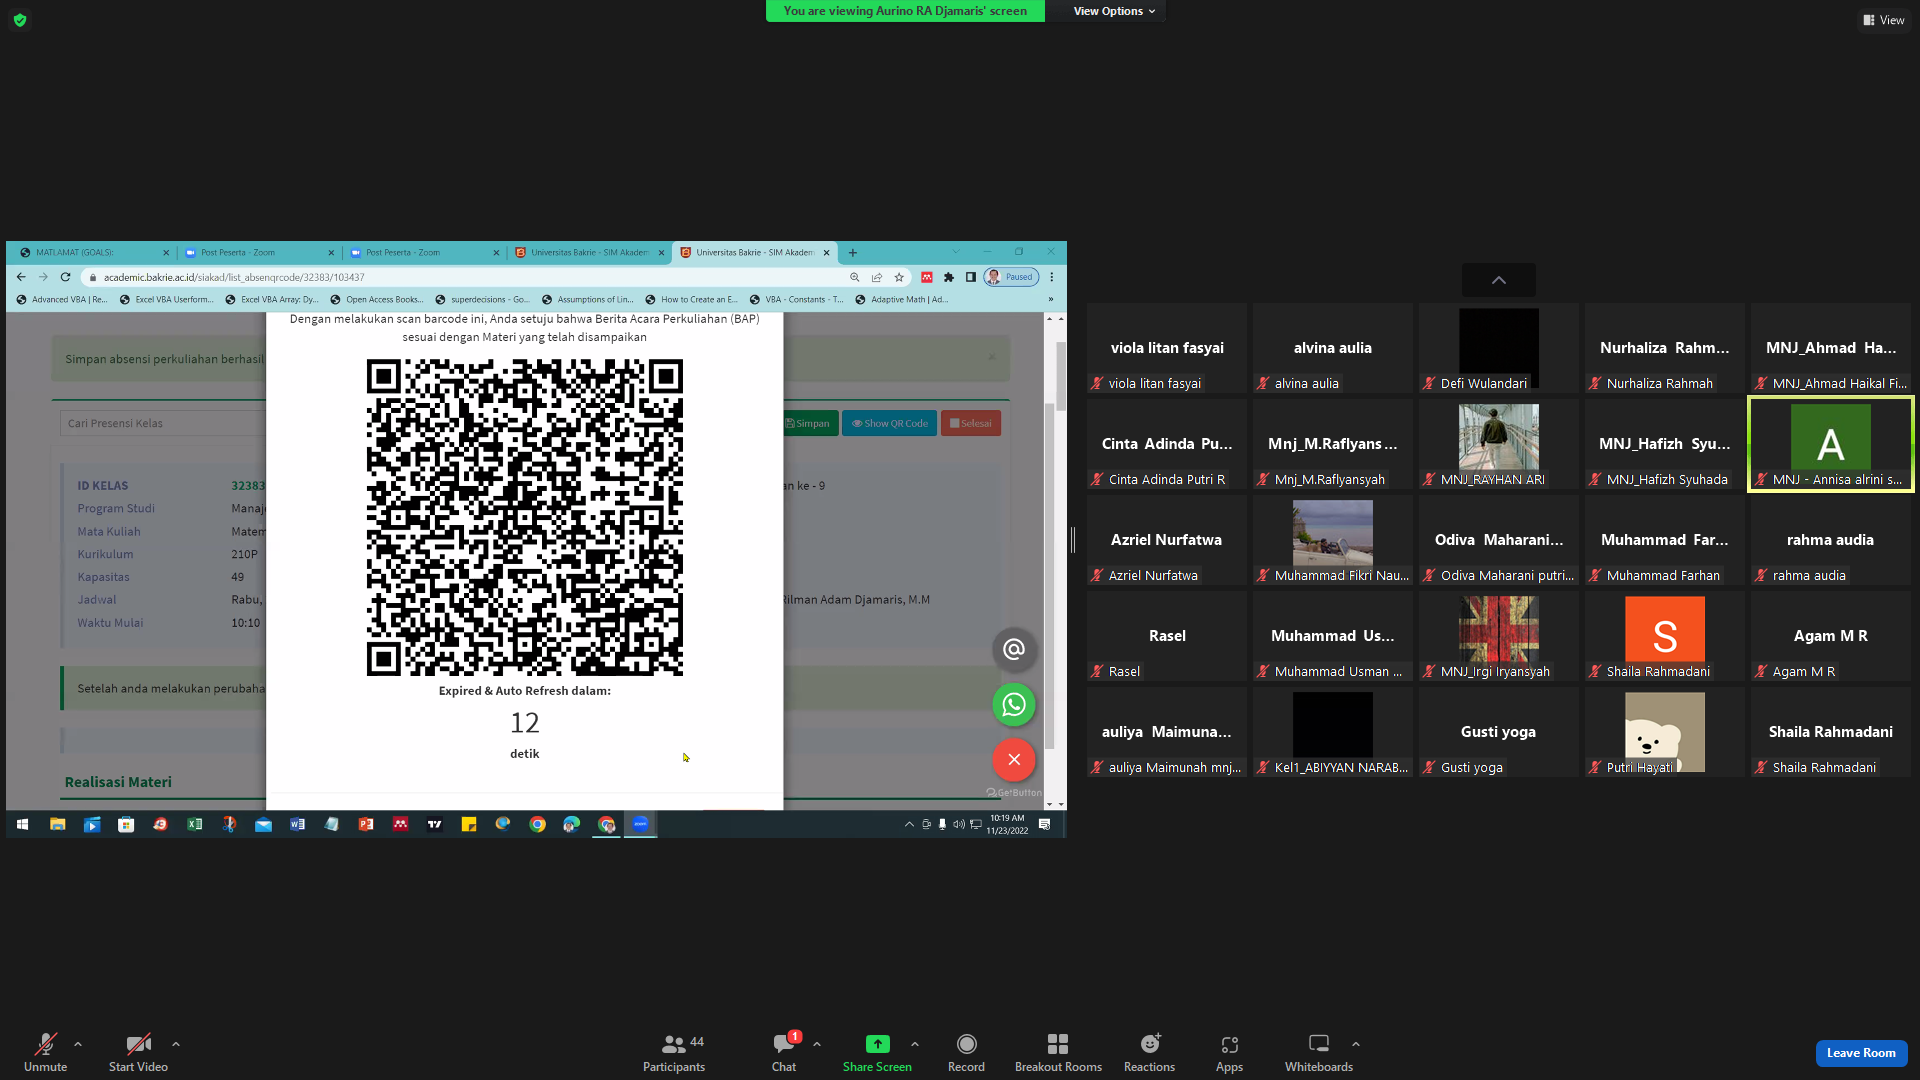Image resolution: width=1920 pixels, height=1080 pixels.
Task: Click the browser back arrow in shared screen
Action: tap(21, 277)
